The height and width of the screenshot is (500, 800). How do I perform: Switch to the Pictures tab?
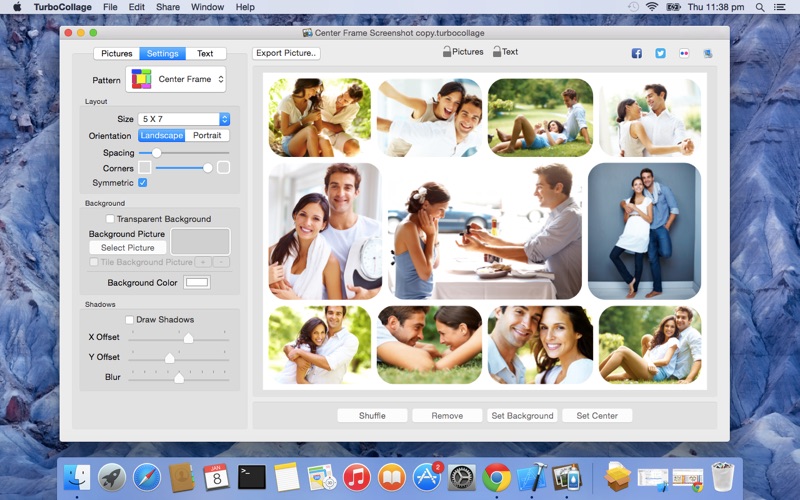point(116,54)
